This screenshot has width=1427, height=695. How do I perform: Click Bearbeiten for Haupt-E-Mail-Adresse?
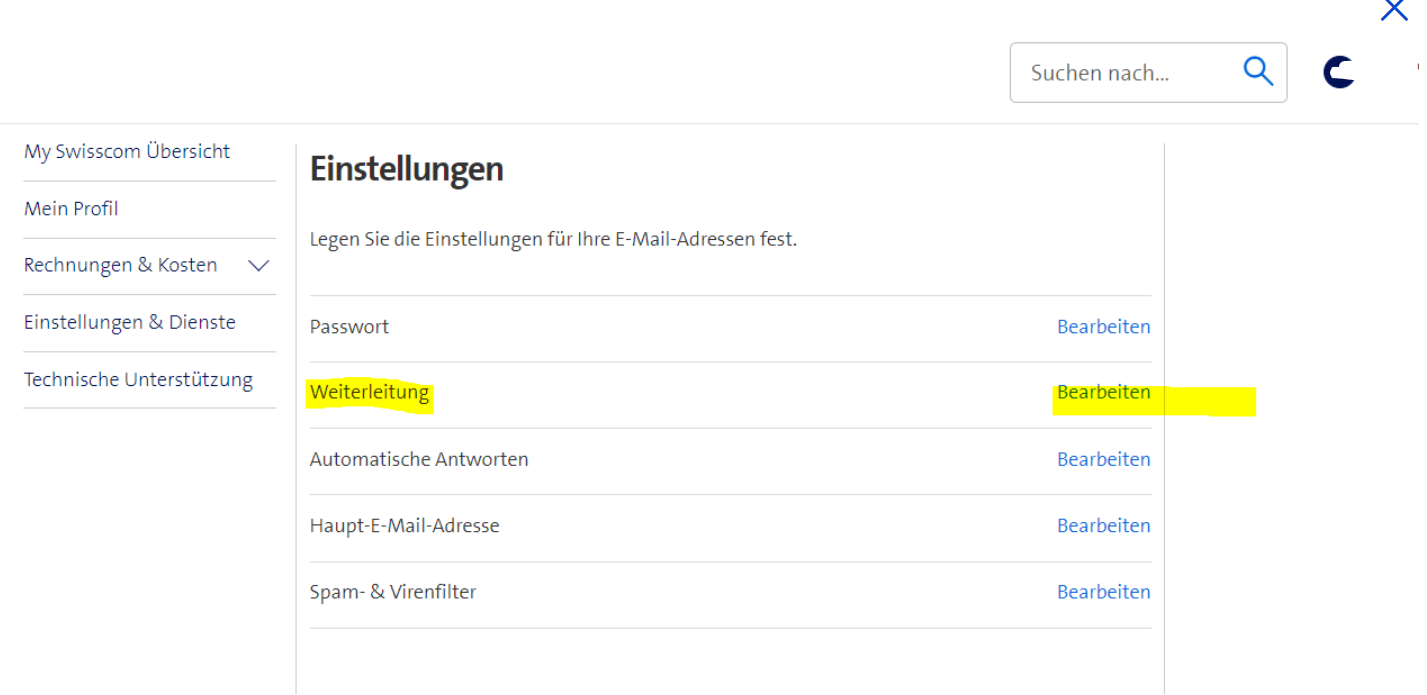coord(1103,526)
